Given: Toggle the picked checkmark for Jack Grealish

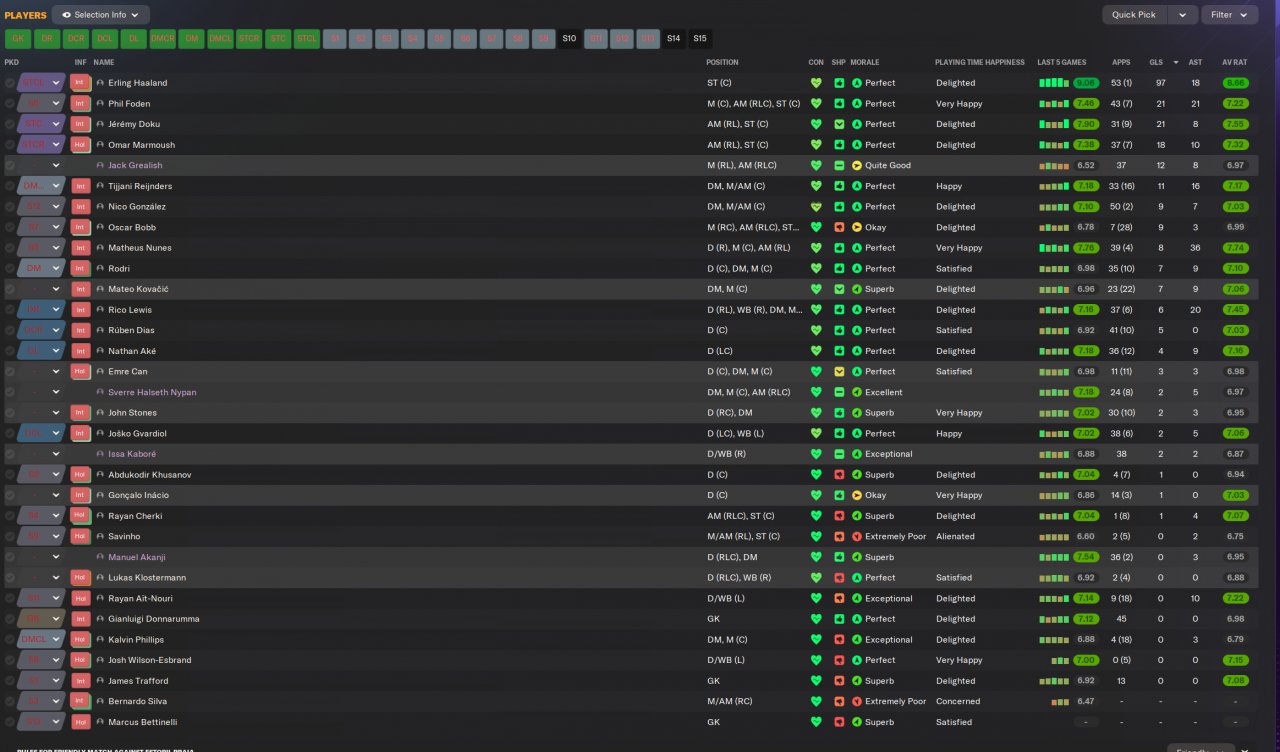Looking at the screenshot, I should [10, 166].
